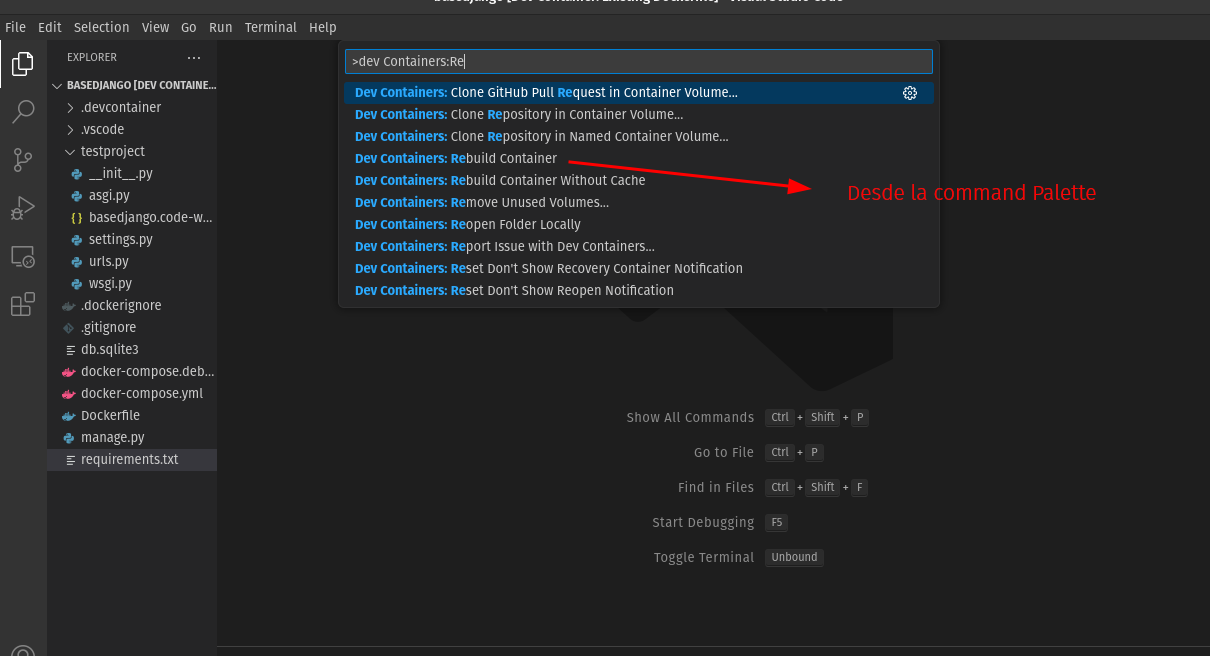Open Dockerfile in explorer
This screenshot has width=1210, height=656.
click(x=132, y=415)
